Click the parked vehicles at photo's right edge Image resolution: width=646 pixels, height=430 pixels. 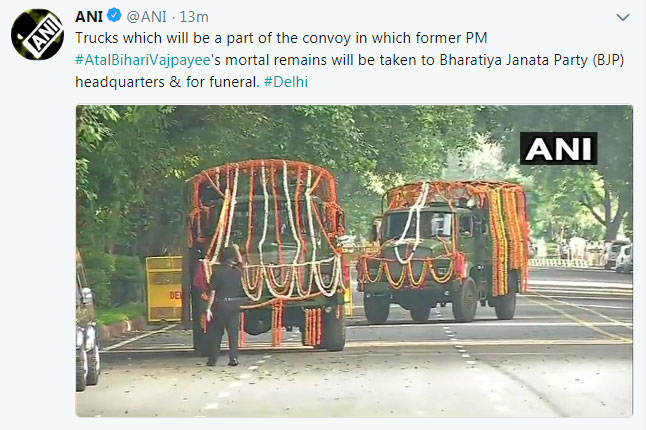[616, 256]
